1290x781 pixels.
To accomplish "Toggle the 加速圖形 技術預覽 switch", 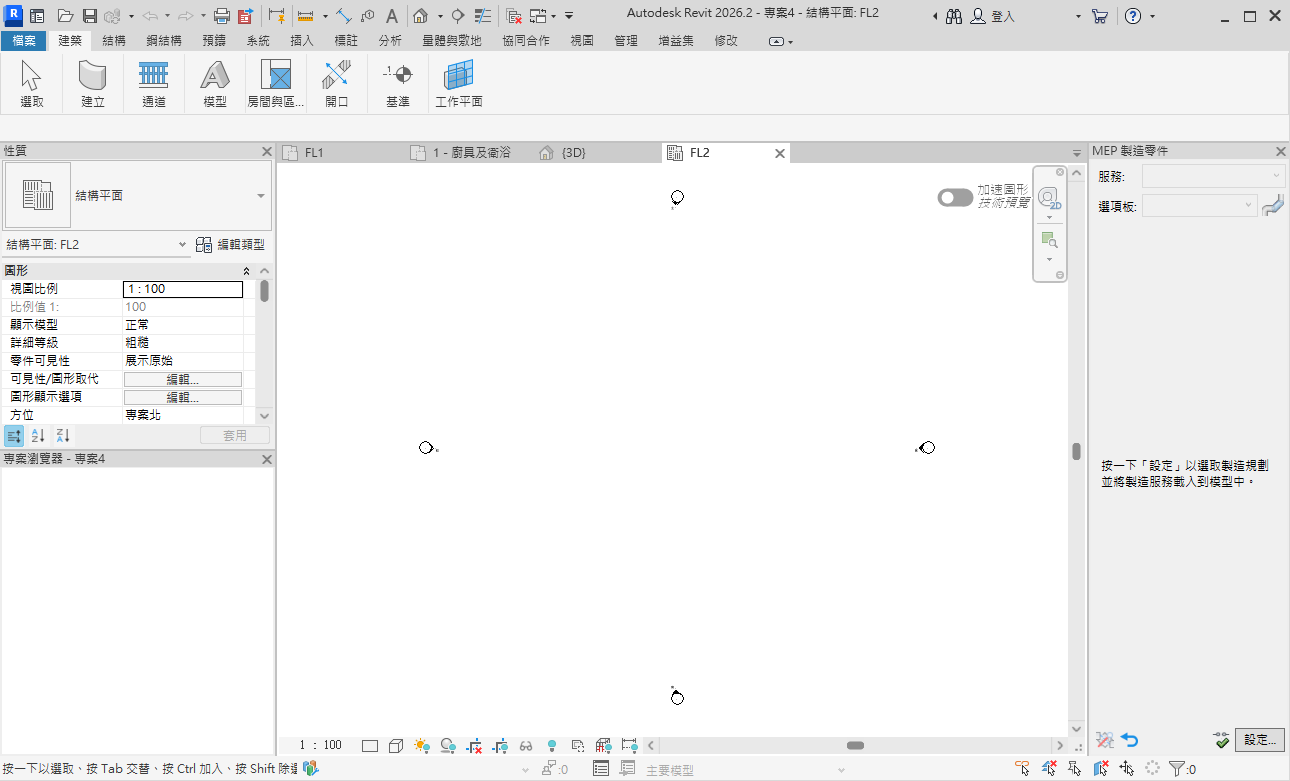I will pyautogui.click(x=955, y=198).
